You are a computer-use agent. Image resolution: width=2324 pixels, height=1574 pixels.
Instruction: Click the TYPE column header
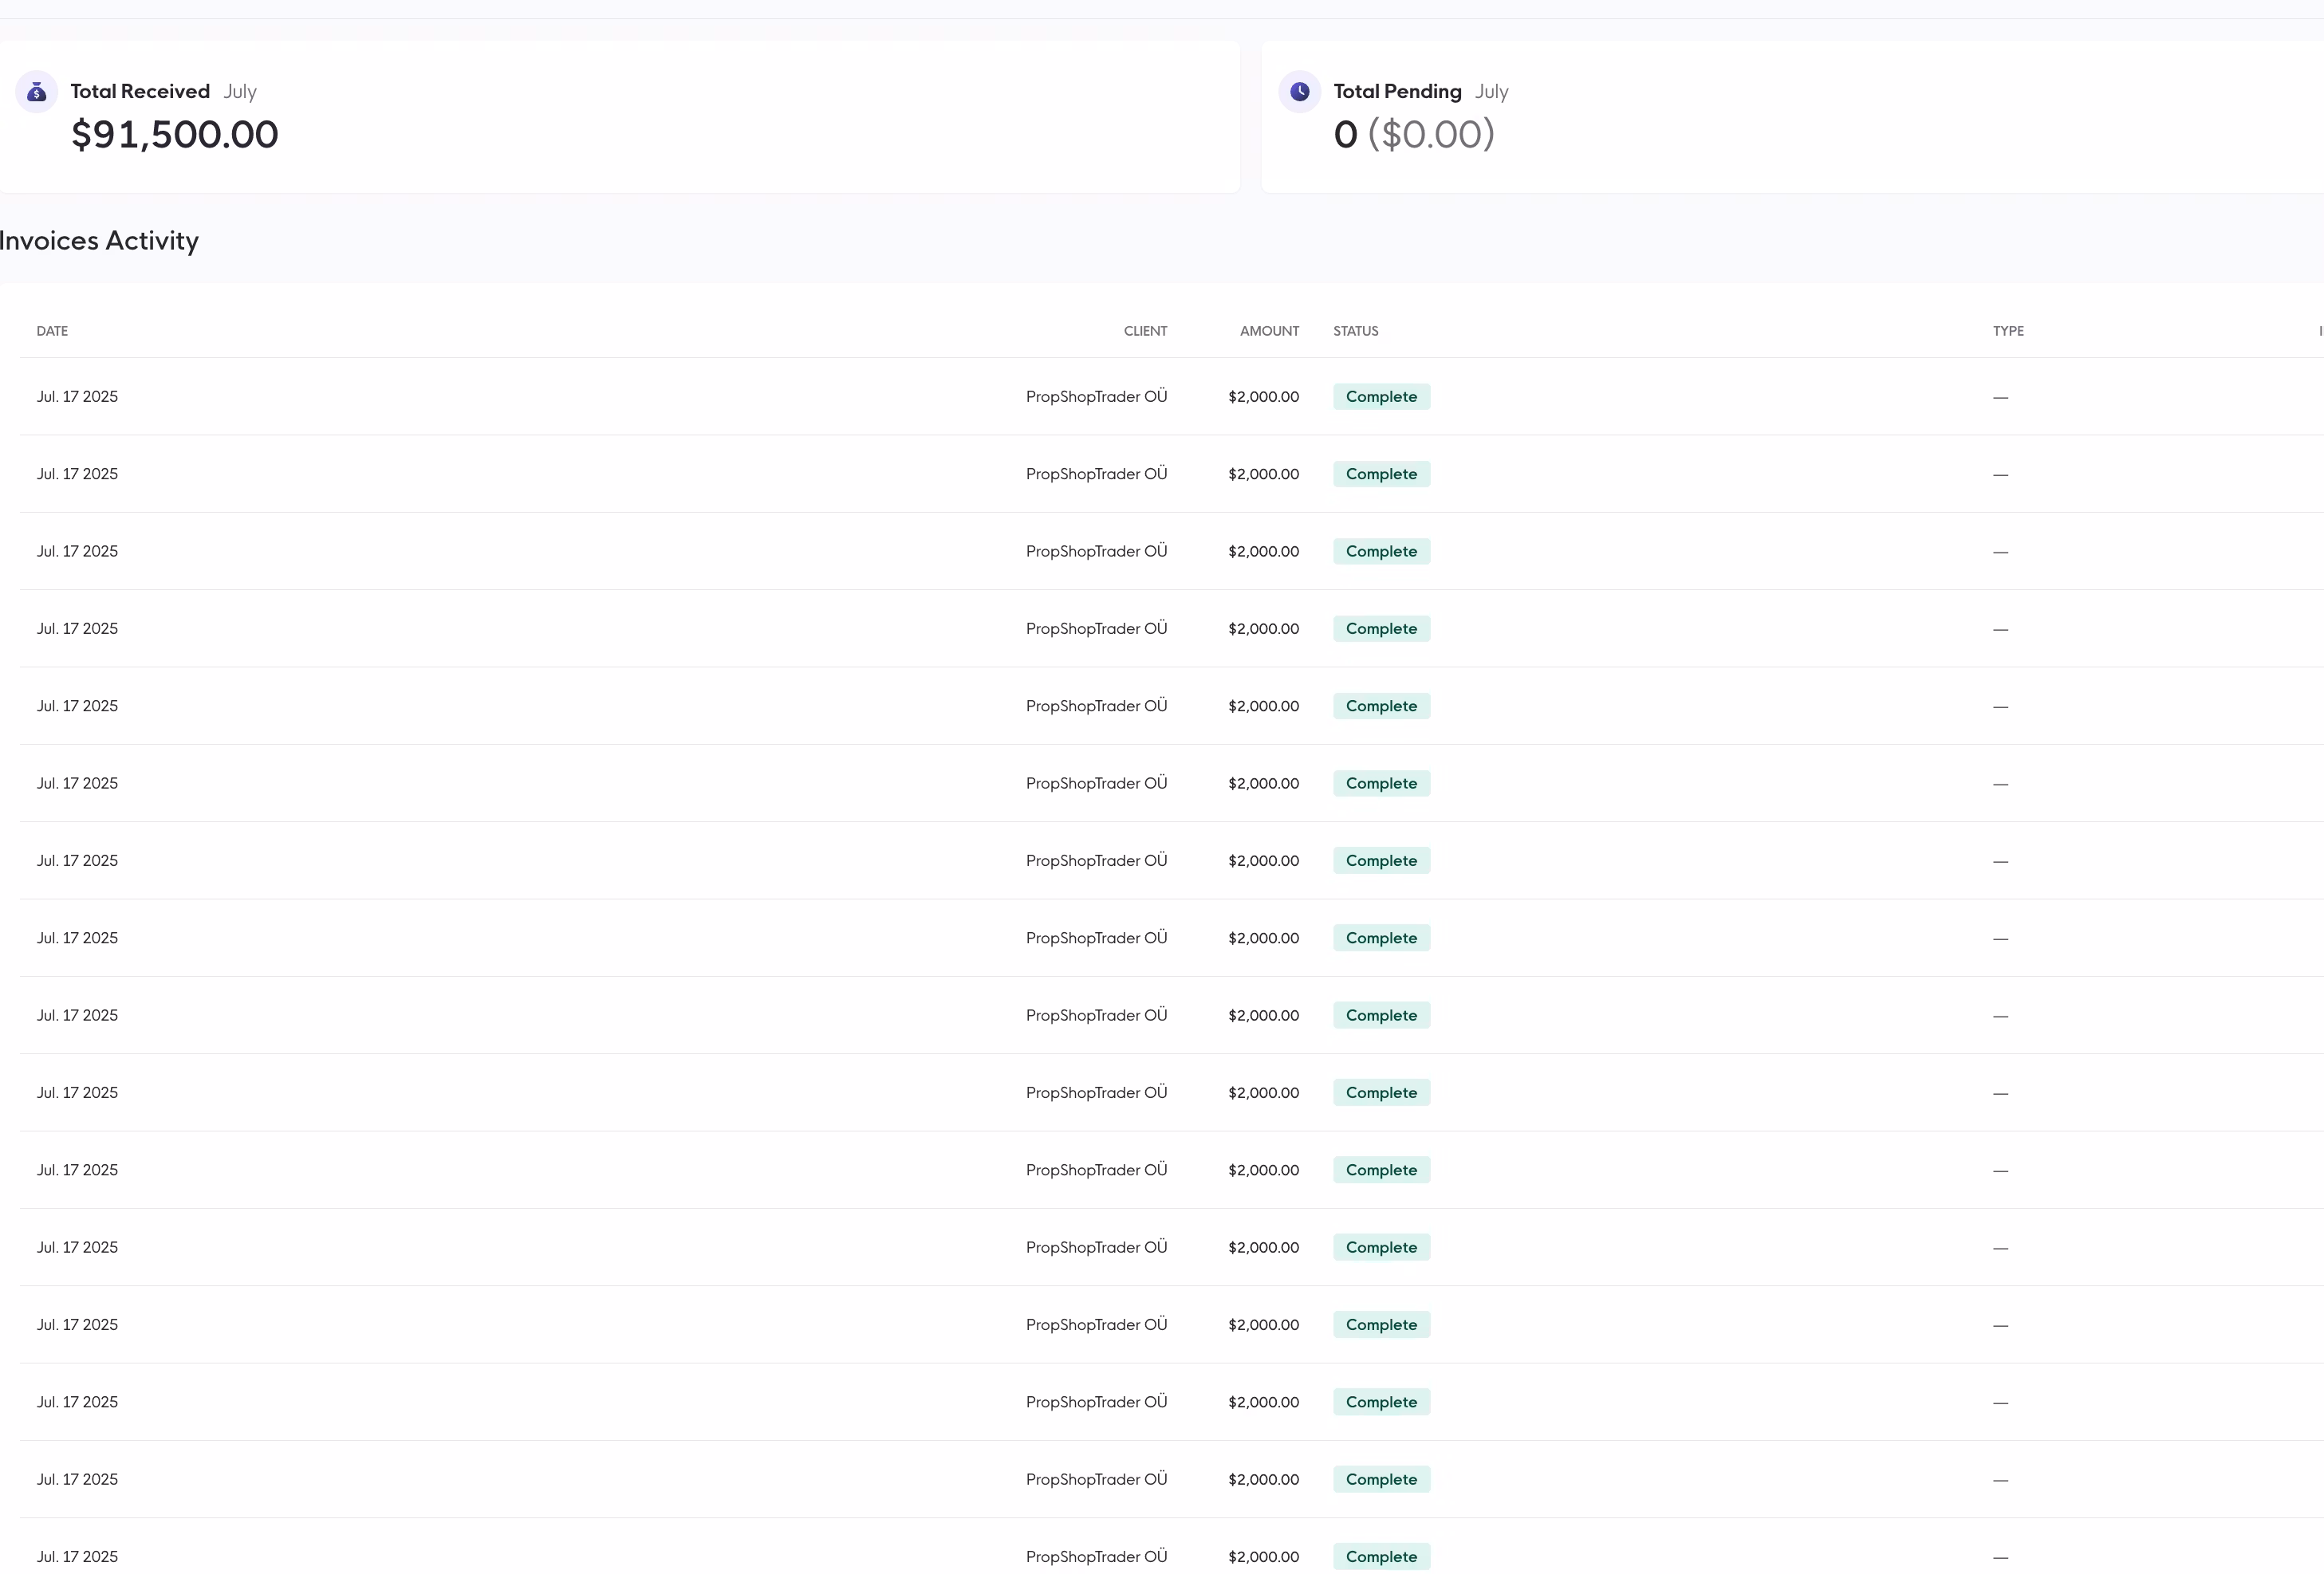point(2007,331)
